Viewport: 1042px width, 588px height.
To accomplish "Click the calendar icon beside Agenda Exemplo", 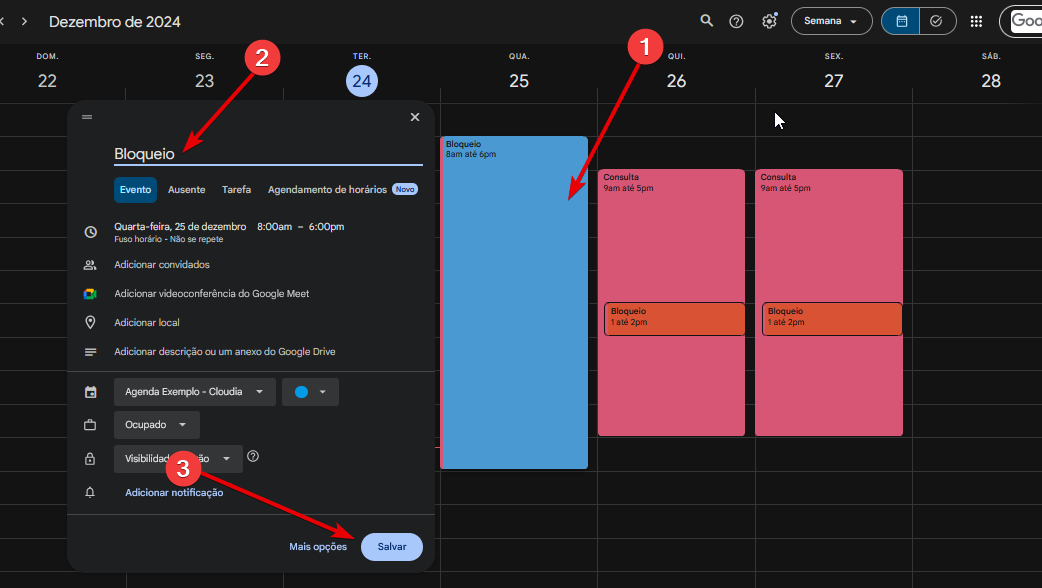I will tap(90, 392).
